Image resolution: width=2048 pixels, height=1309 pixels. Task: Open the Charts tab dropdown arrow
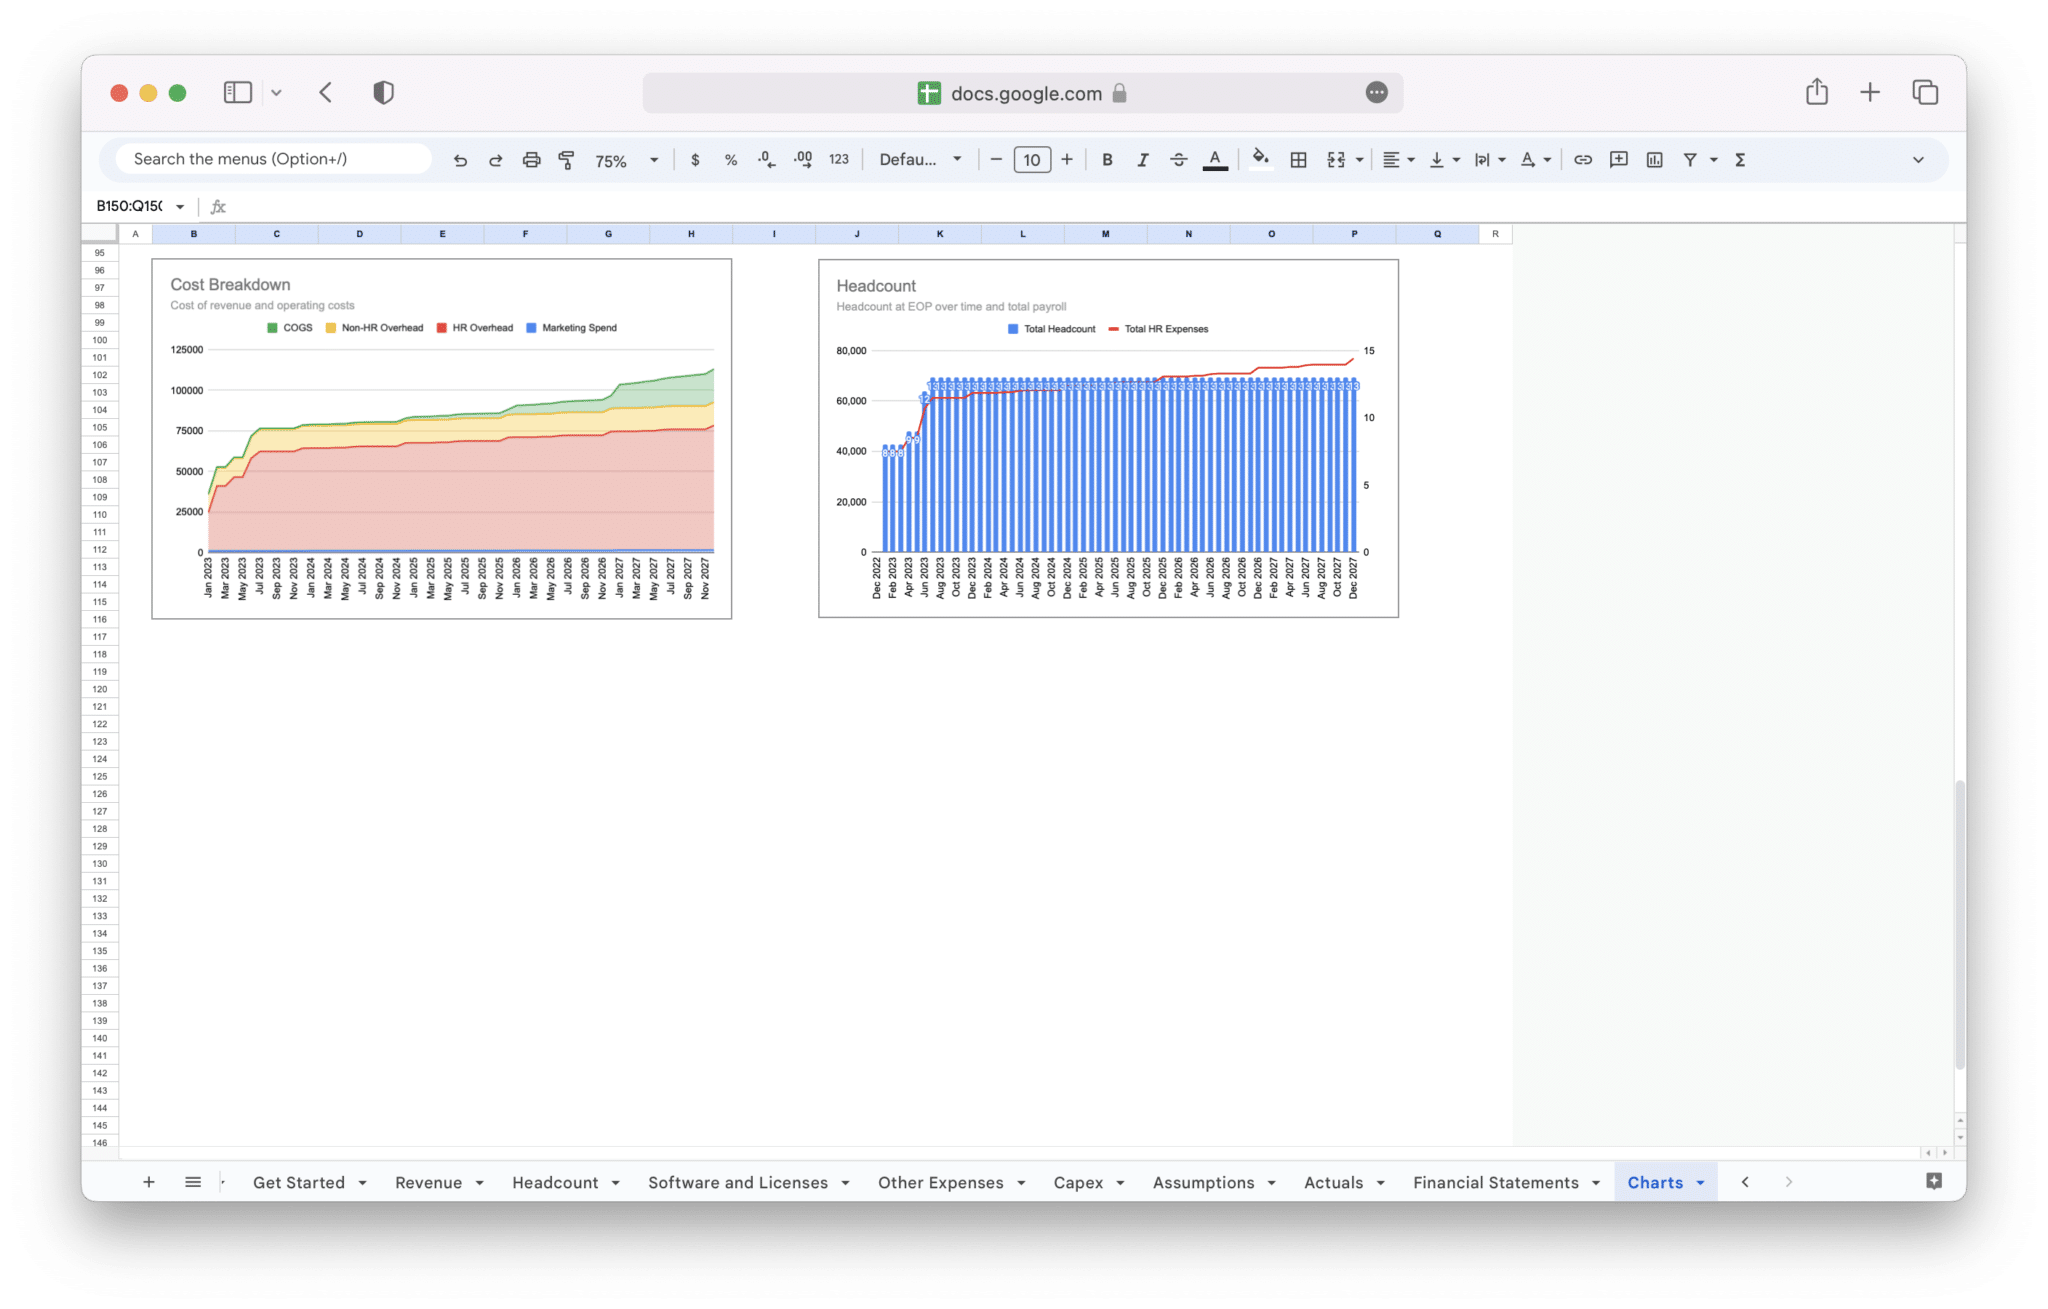pos(1700,1183)
